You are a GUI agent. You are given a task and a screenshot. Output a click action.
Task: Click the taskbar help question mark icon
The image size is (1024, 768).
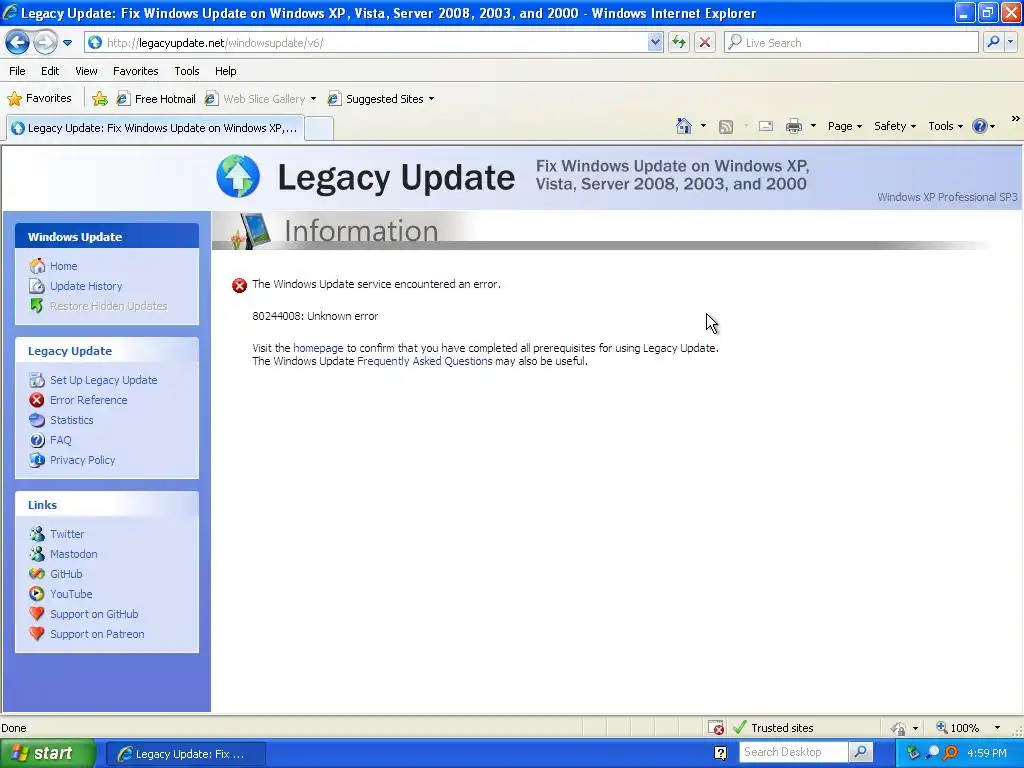click(x=720, y=753)
